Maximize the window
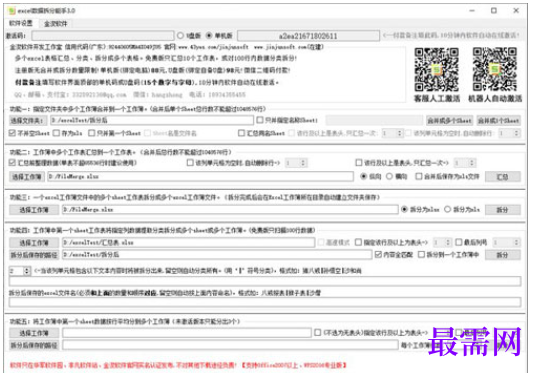The height and width of the screenshot is (373, 540). coord(494,11)
